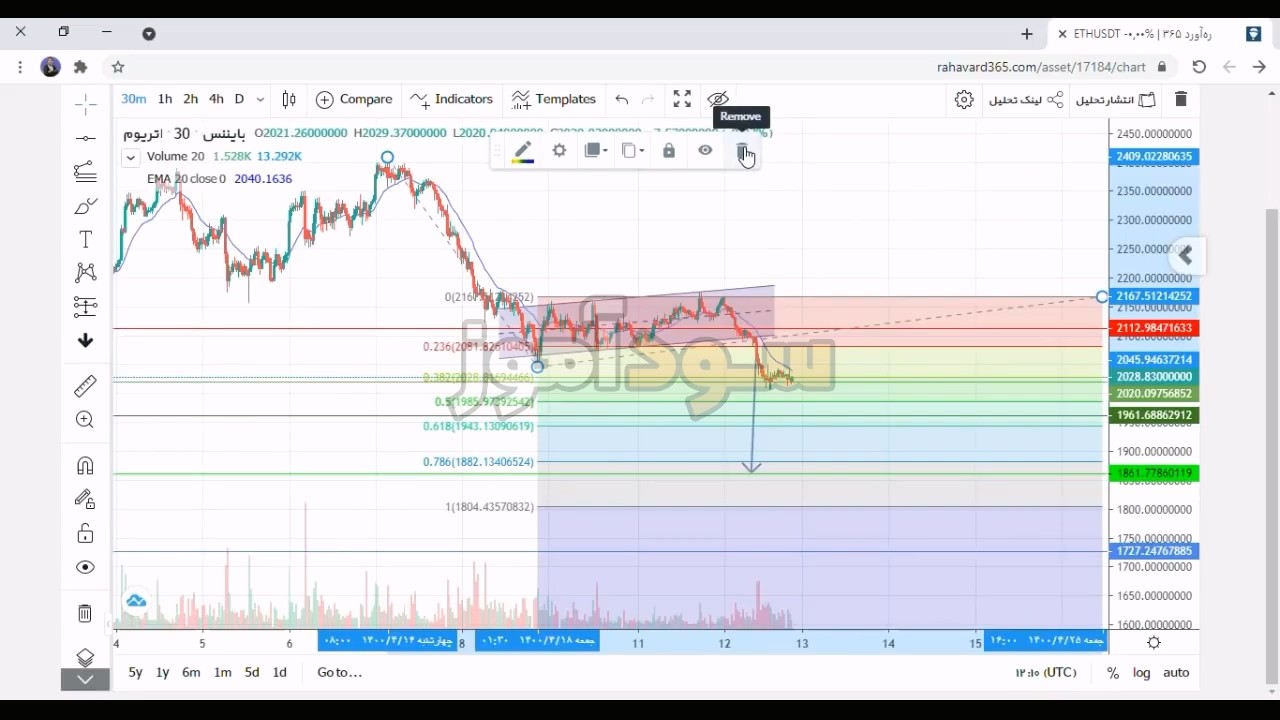Toggle log scale mode
This screenshot has height=720, width=1280.
(x=1142, y=673)
